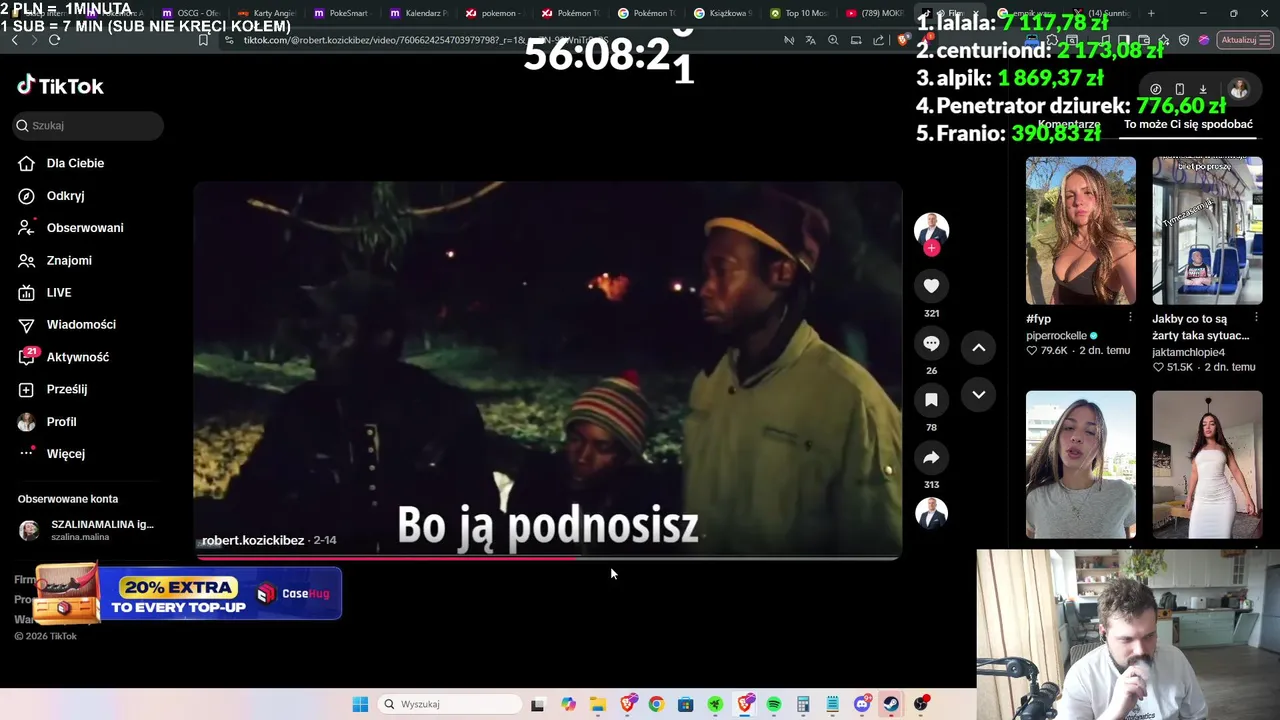Click the browser Aktualizuj update button
Image resolution: width=1280 pixels, height=720 pixels.
[1243, 40]
